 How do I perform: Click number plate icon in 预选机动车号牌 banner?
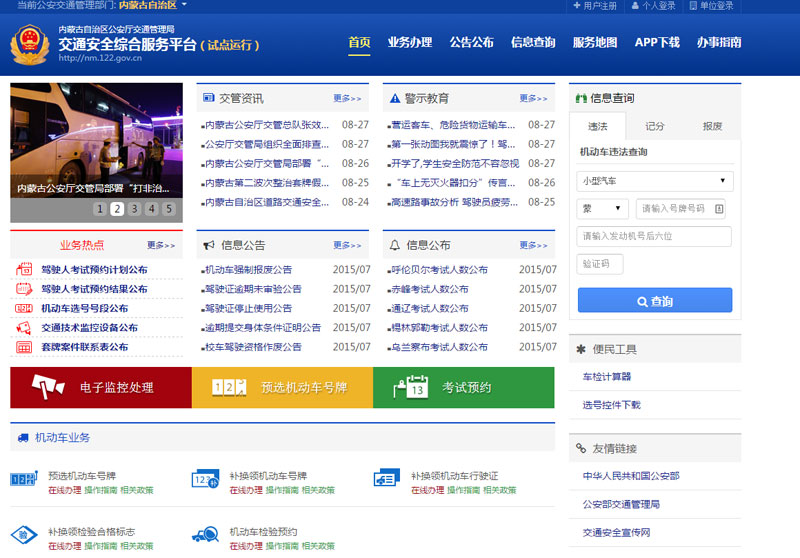pos(229,387)
